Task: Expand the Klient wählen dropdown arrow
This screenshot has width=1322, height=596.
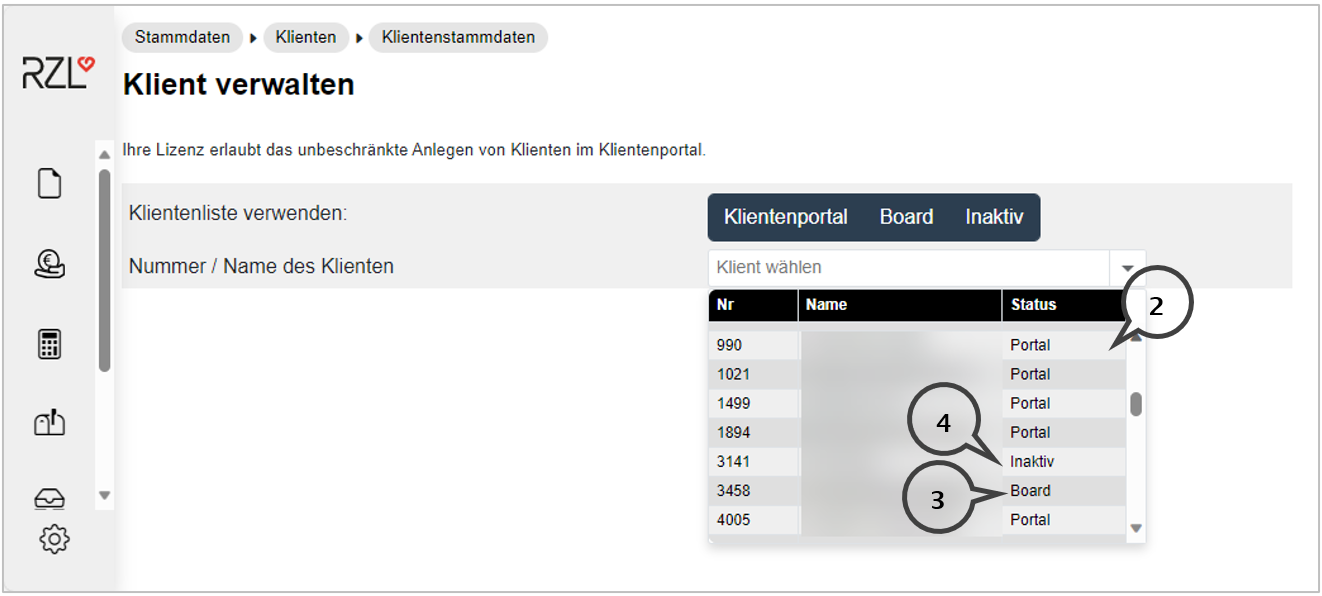Action: [x=1127, y=268]
